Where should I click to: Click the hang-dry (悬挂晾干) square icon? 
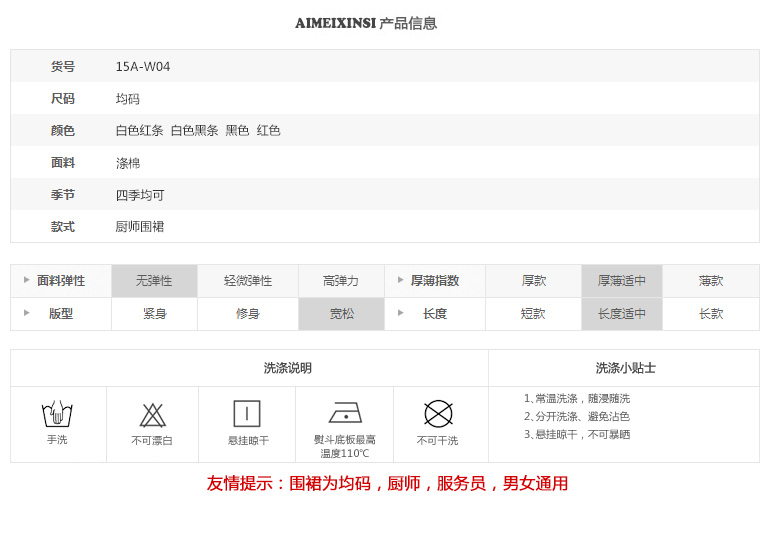tap(247, 414)
